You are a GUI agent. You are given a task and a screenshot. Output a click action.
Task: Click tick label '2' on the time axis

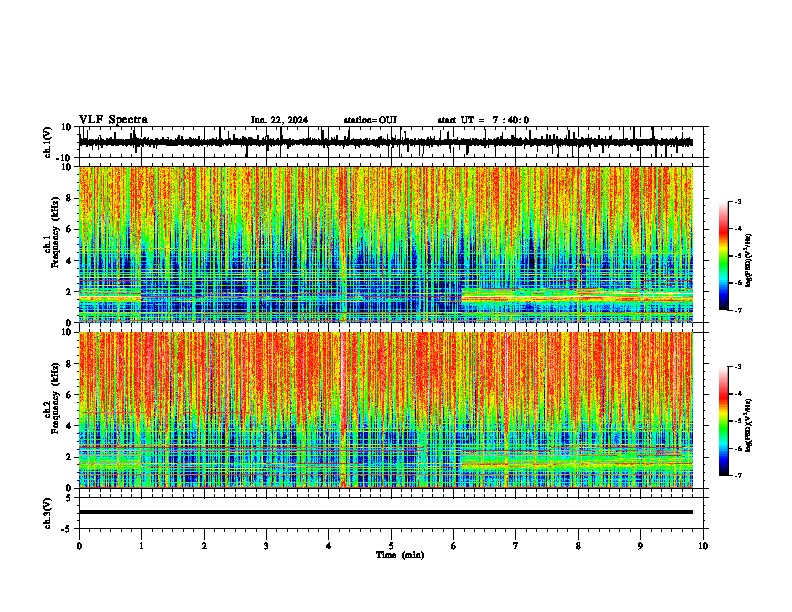point(204,546)
